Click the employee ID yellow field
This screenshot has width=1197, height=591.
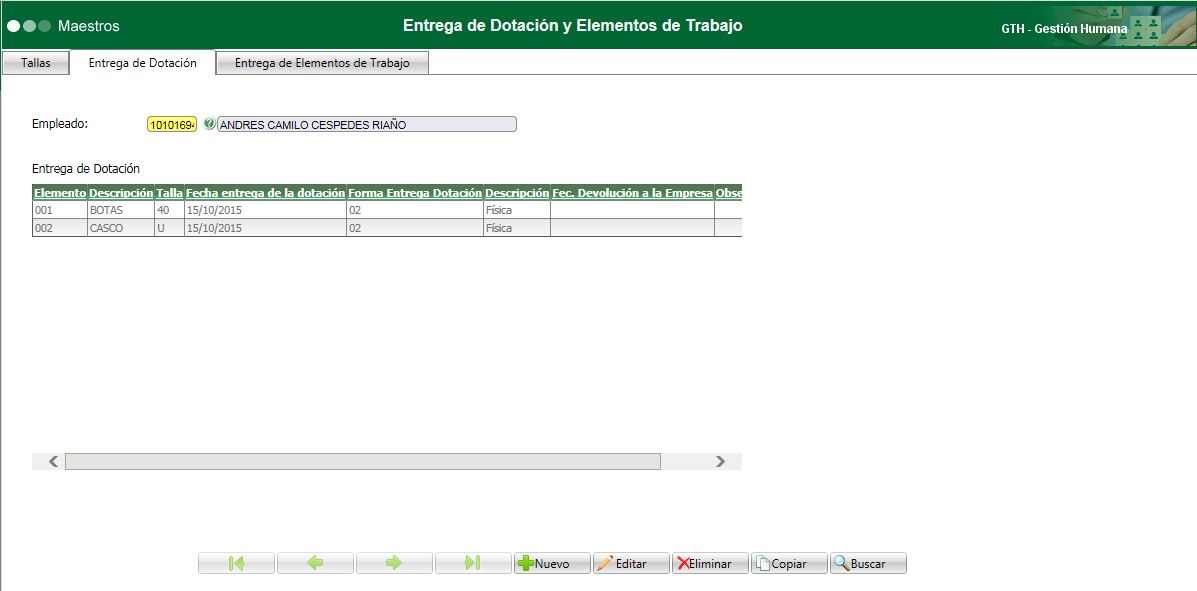click(172, 124)
